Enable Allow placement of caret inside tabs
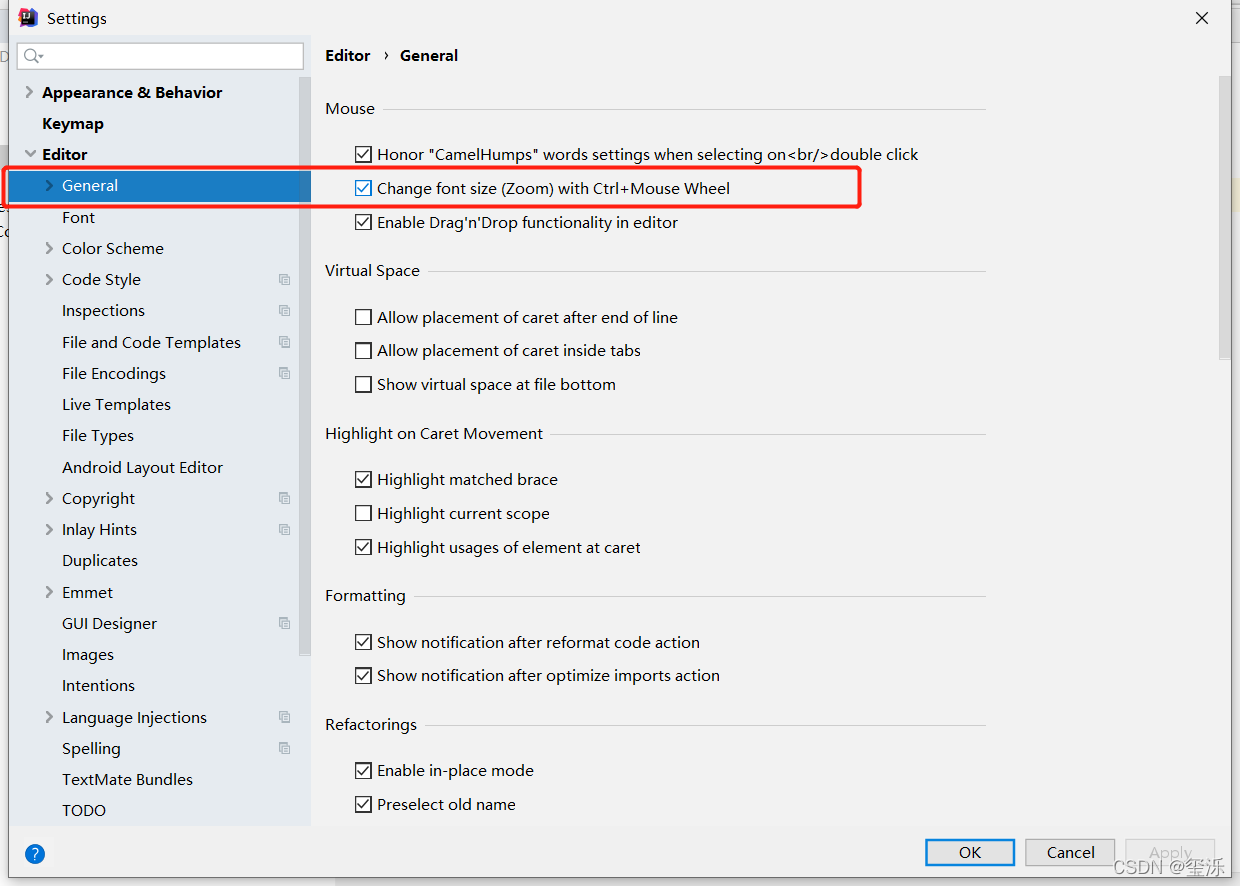This screenshot has height=886, width=1240. (x=363, y=350)
